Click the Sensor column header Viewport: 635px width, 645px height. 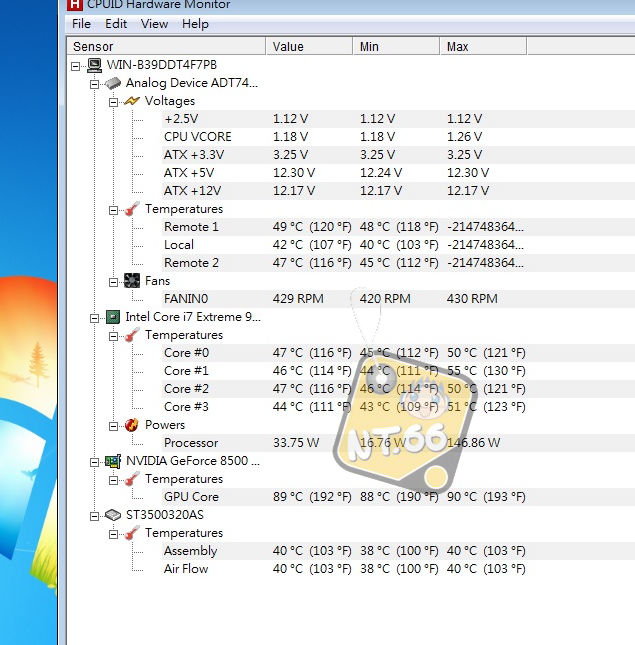click(x=166, y=46)
